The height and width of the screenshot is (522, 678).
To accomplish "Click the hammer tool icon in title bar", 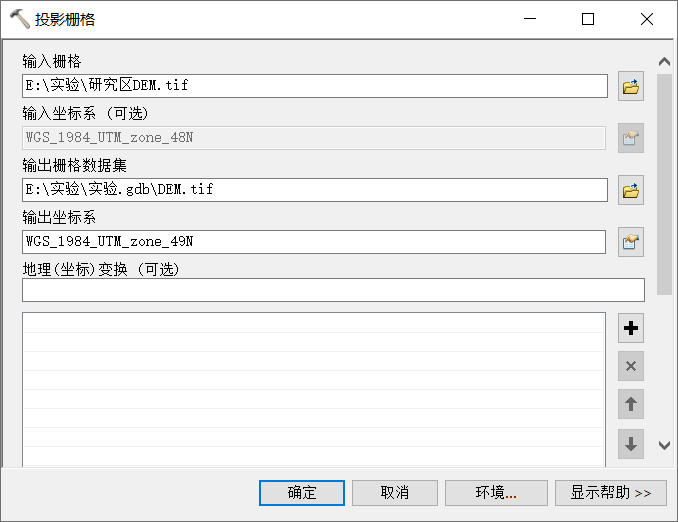I will click(x=19, y=19).
